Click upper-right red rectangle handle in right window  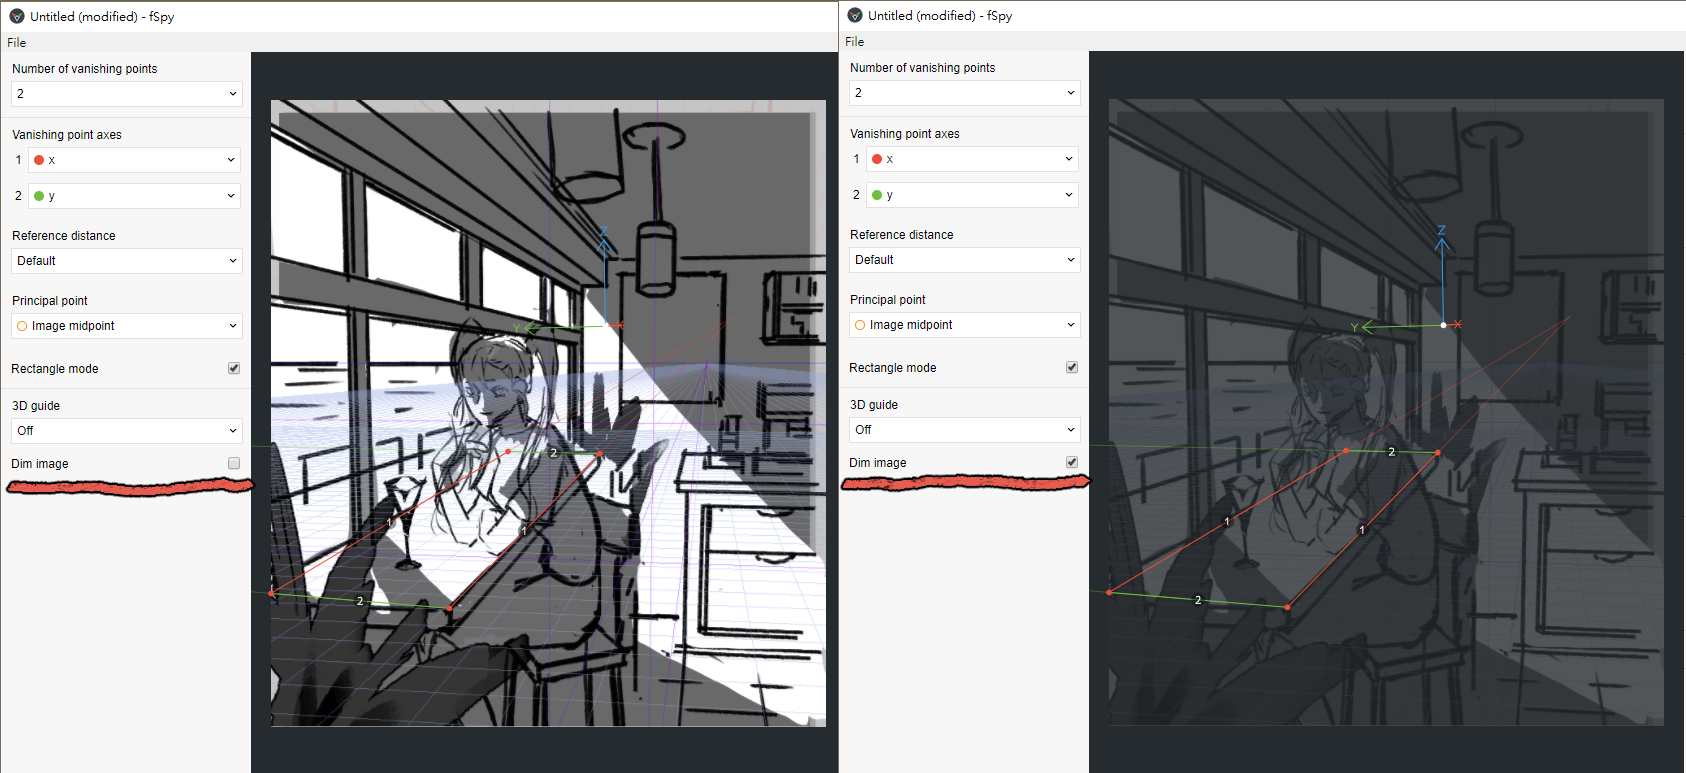1438,453
